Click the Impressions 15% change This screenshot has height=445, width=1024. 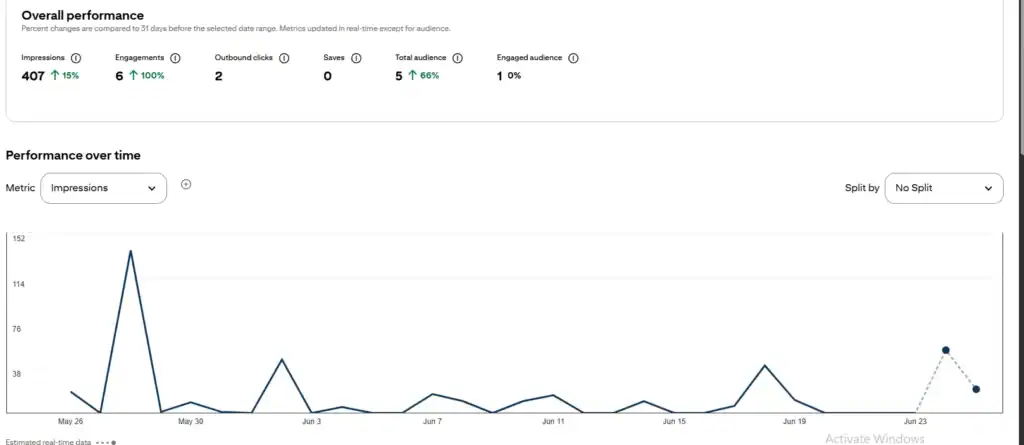click(65, 76)
